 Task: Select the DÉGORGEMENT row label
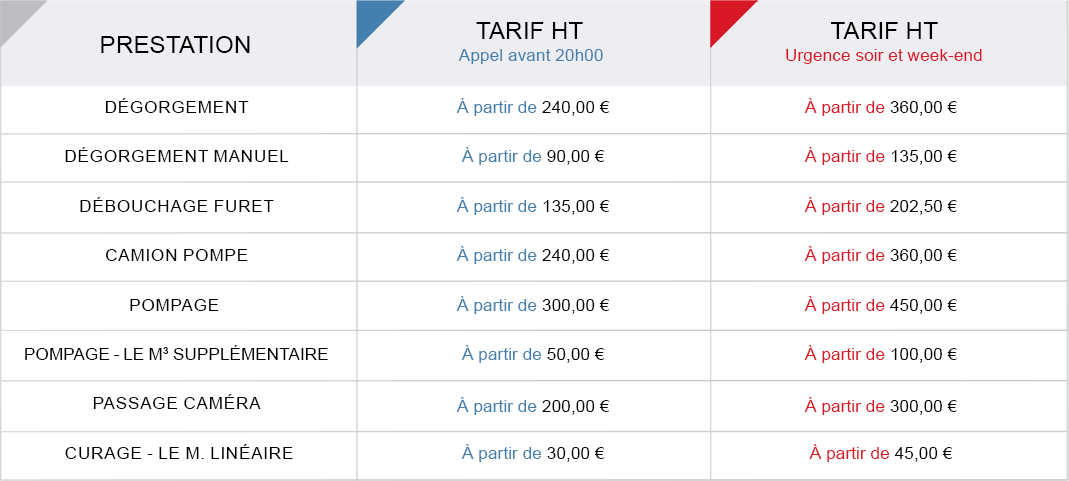177,107
